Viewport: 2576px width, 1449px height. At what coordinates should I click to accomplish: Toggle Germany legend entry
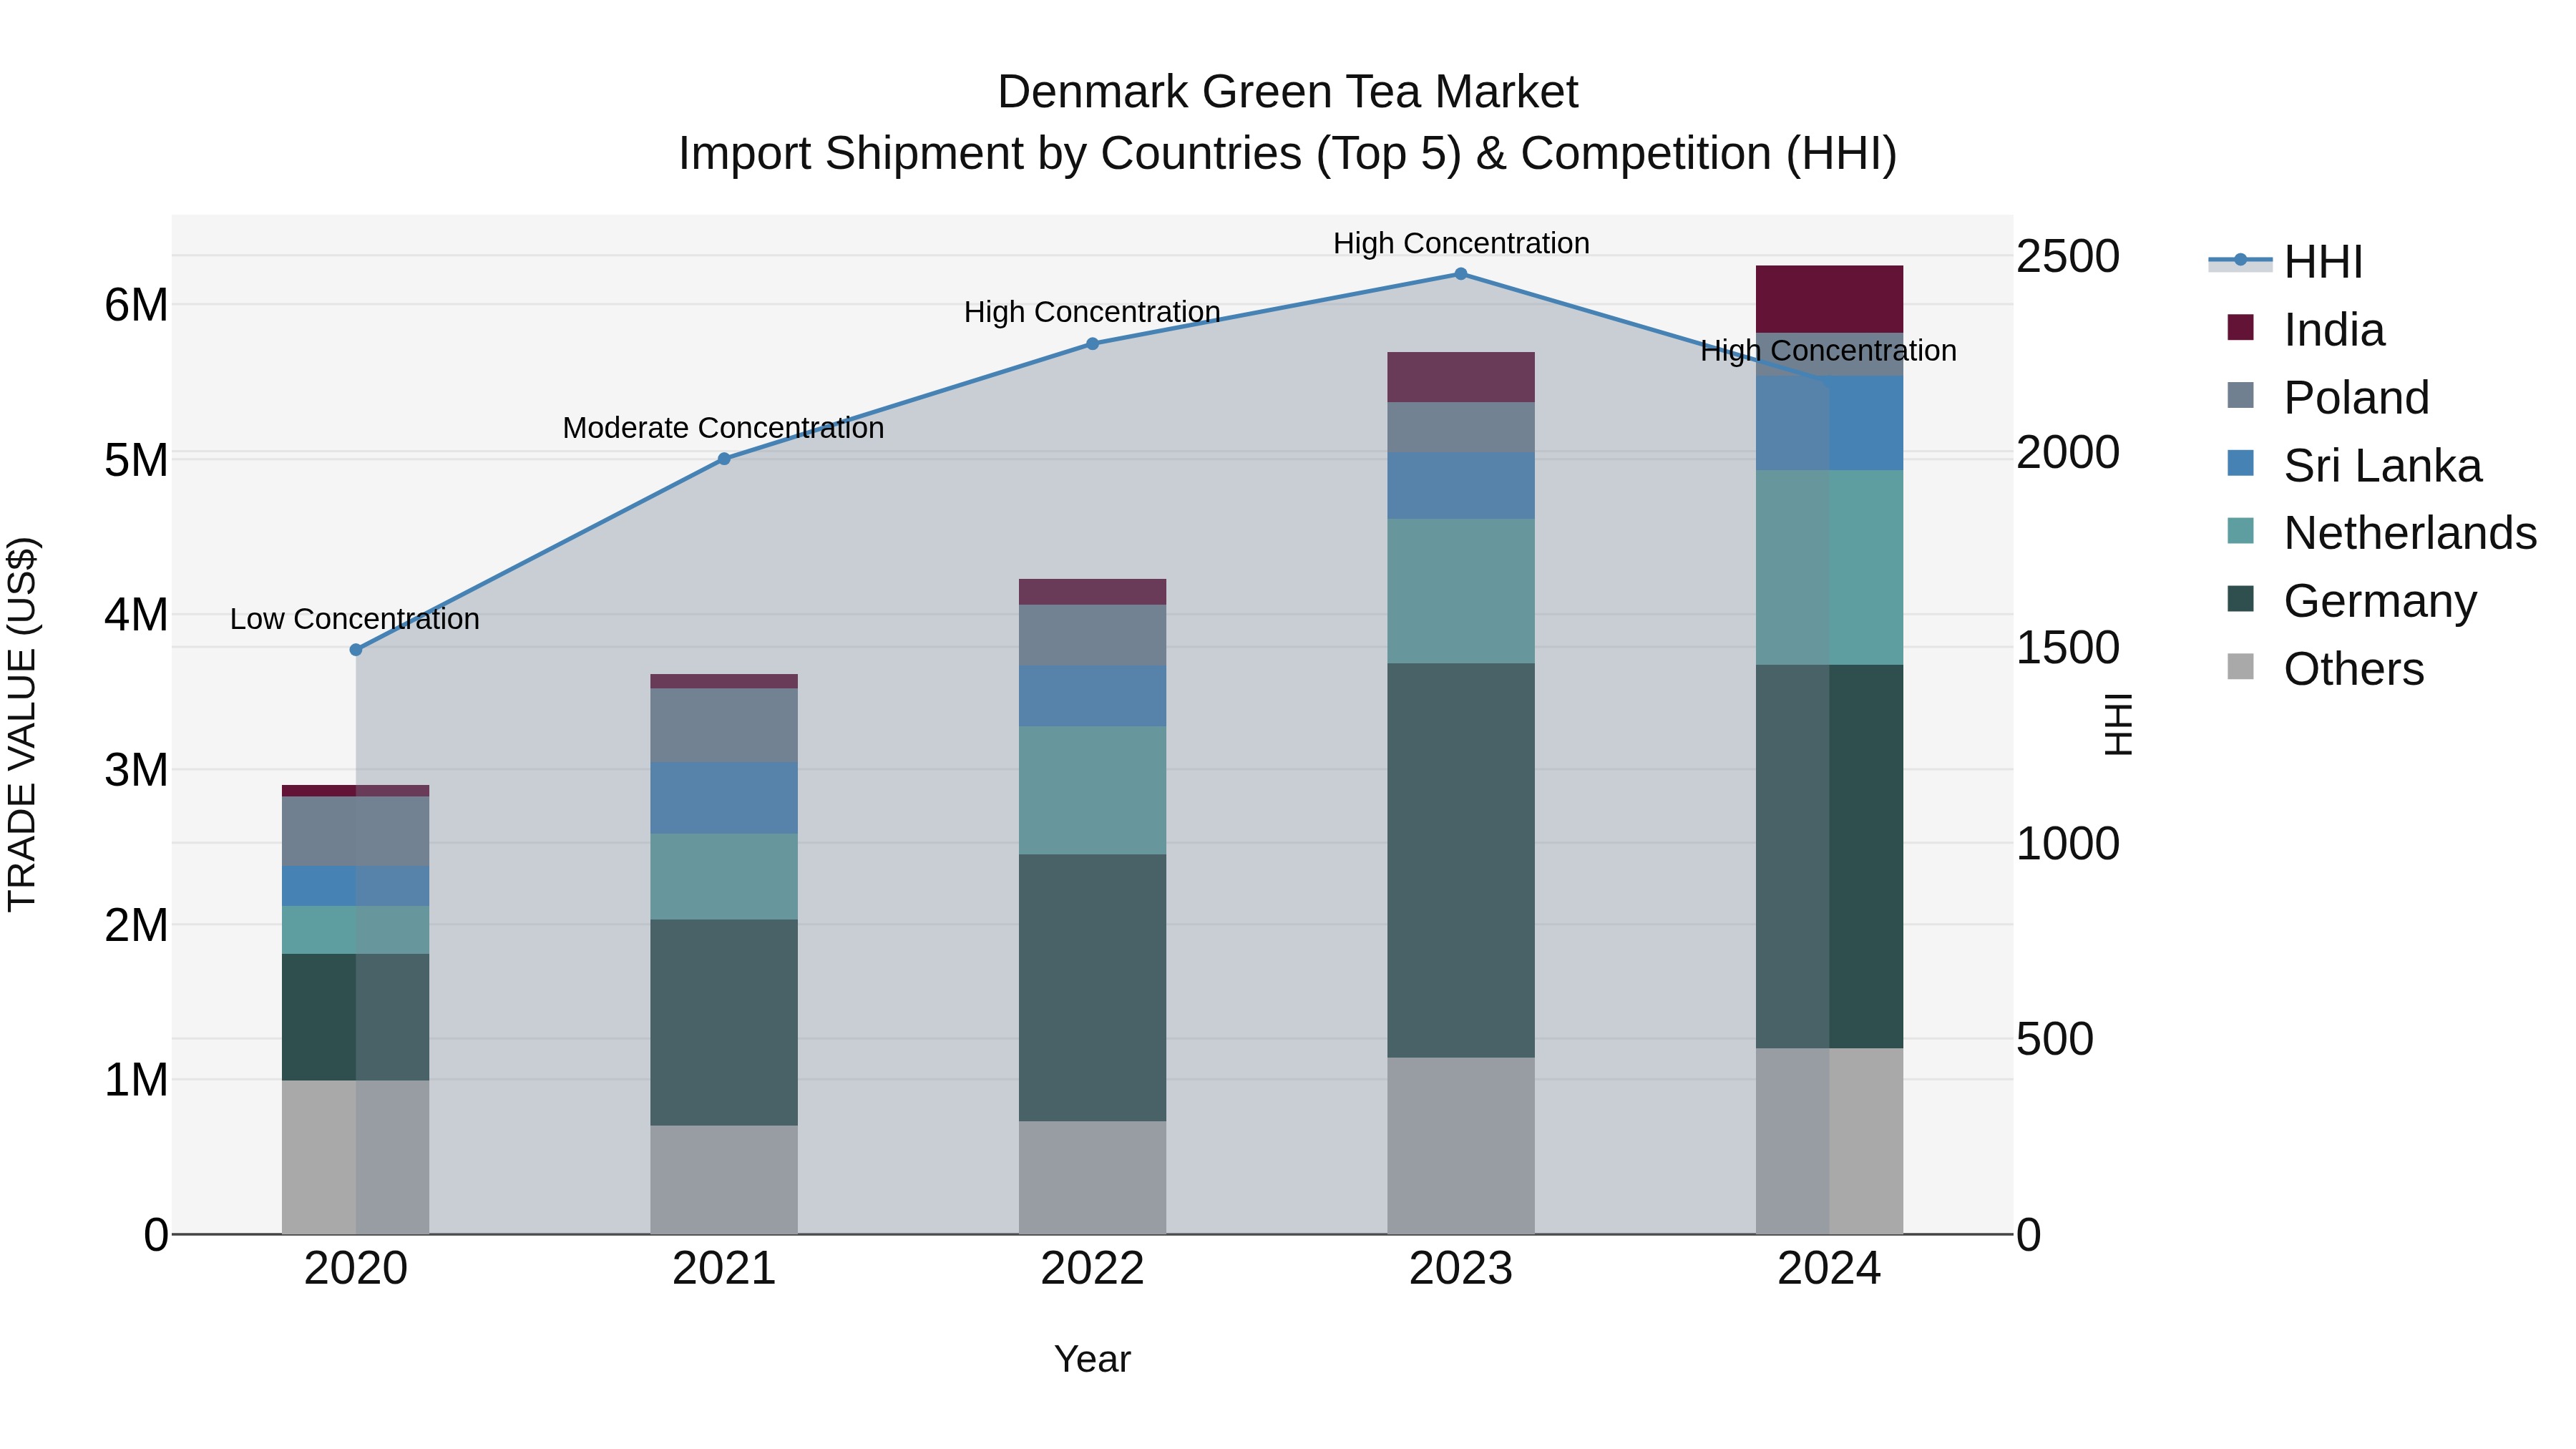coord(2352,601)
